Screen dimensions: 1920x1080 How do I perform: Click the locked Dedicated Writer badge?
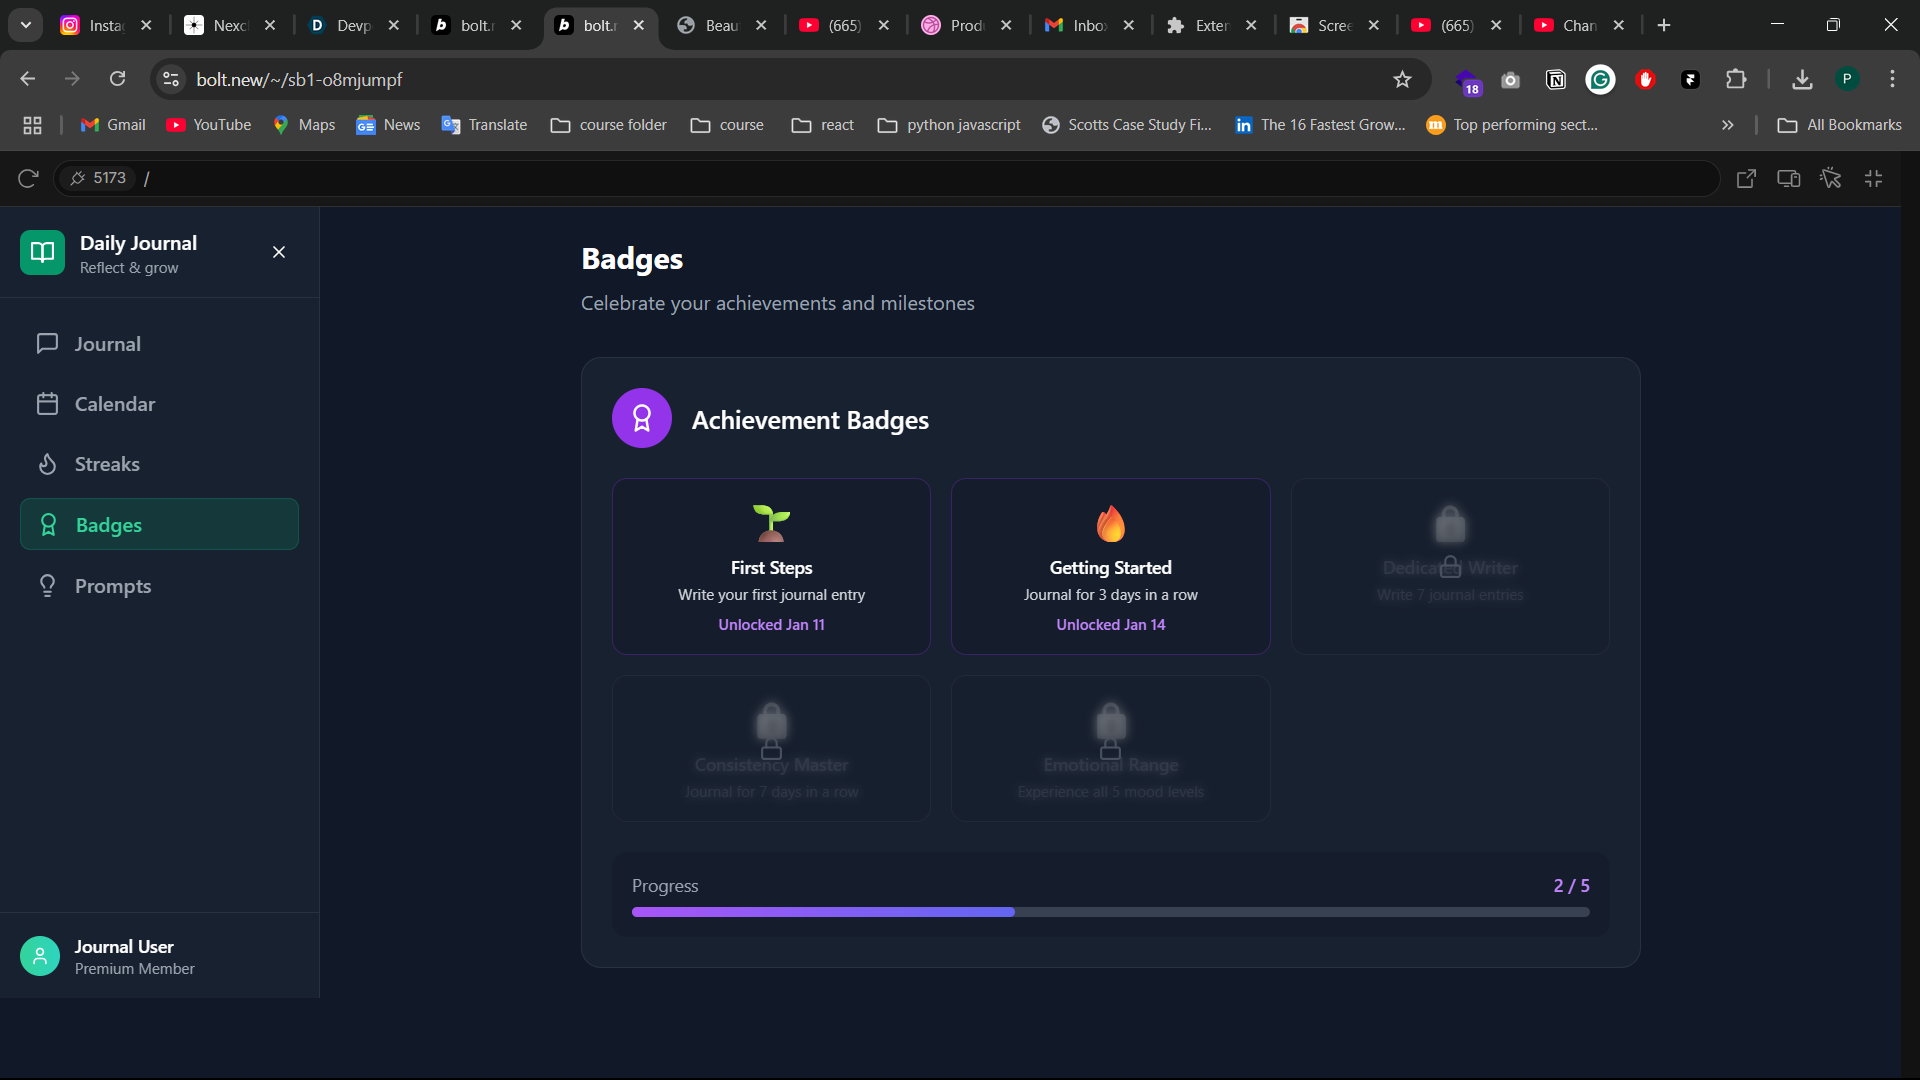click(x=1449, y=566)
